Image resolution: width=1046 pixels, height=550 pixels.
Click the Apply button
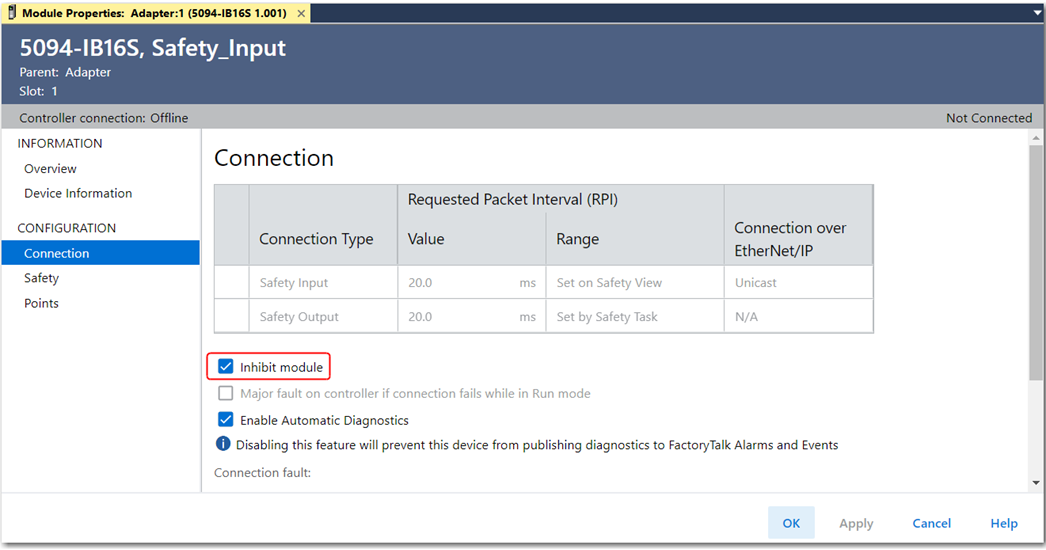tap(856, 523)
